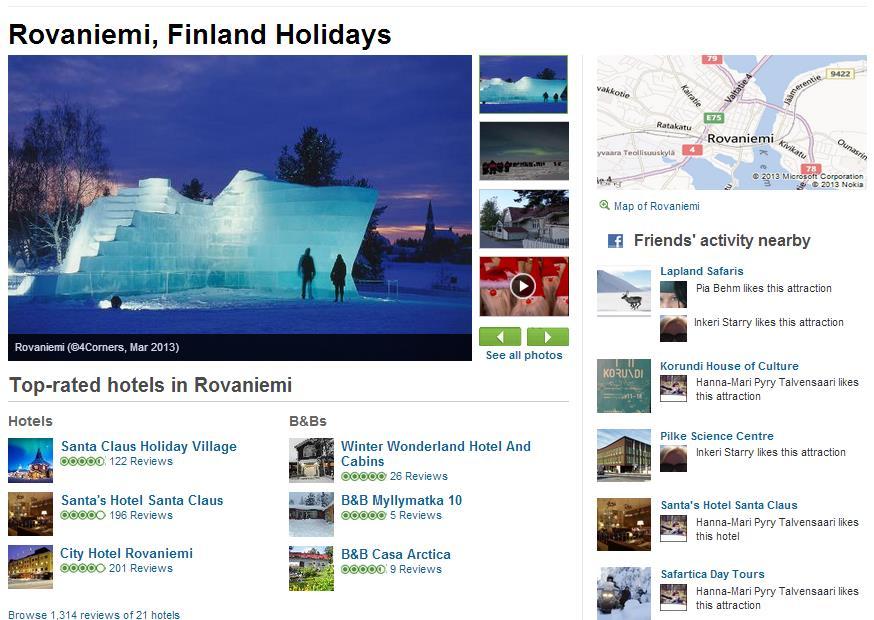Click the Rovaniemi map image
Image resolution: width=874 pixels, height=620 pixels.
click(x=731, y=122)
